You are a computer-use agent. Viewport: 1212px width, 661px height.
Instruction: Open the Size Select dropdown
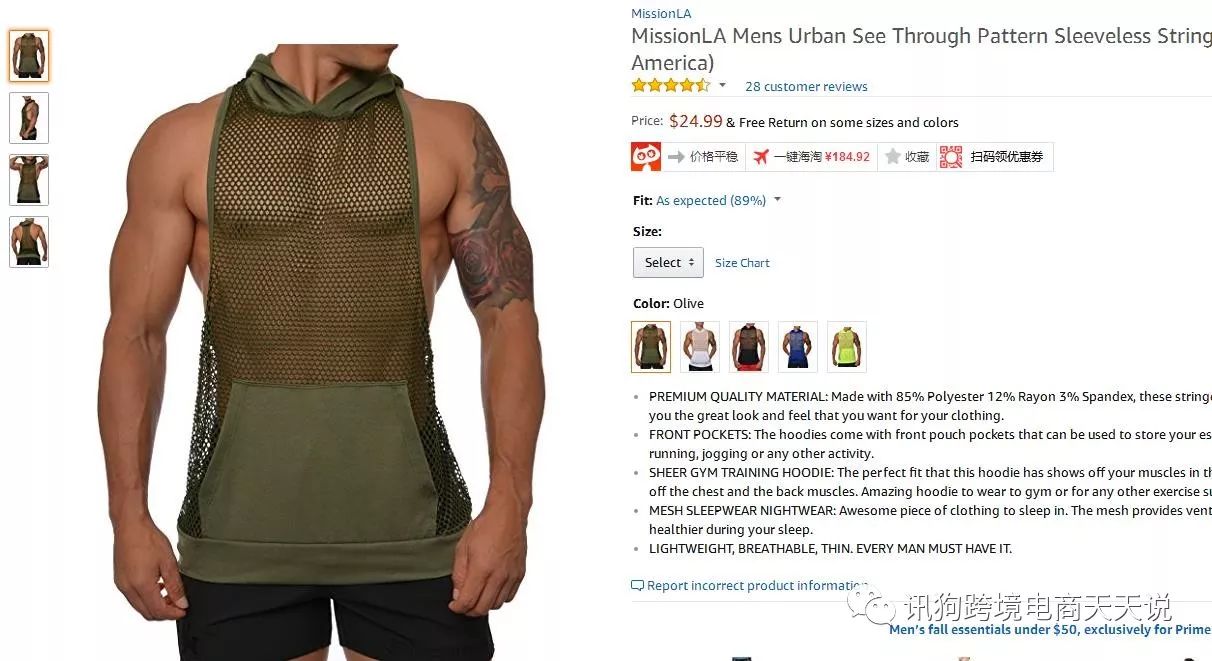(668, 263)
